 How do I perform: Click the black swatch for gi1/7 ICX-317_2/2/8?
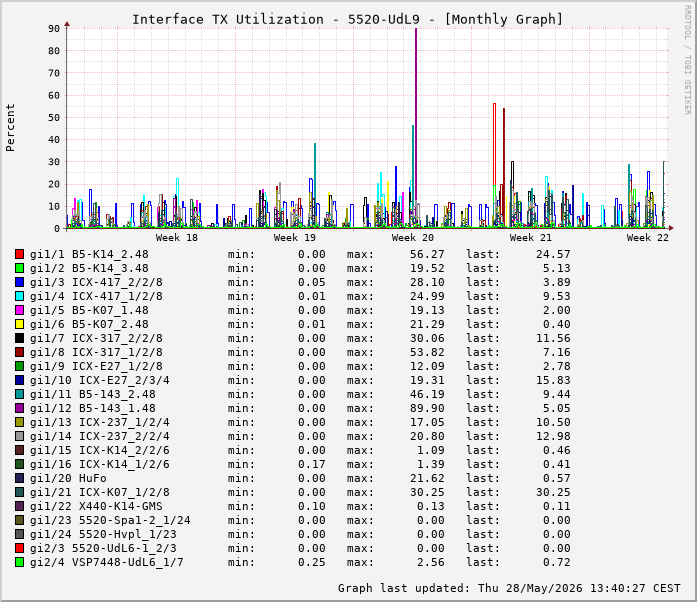pos(20,338)
